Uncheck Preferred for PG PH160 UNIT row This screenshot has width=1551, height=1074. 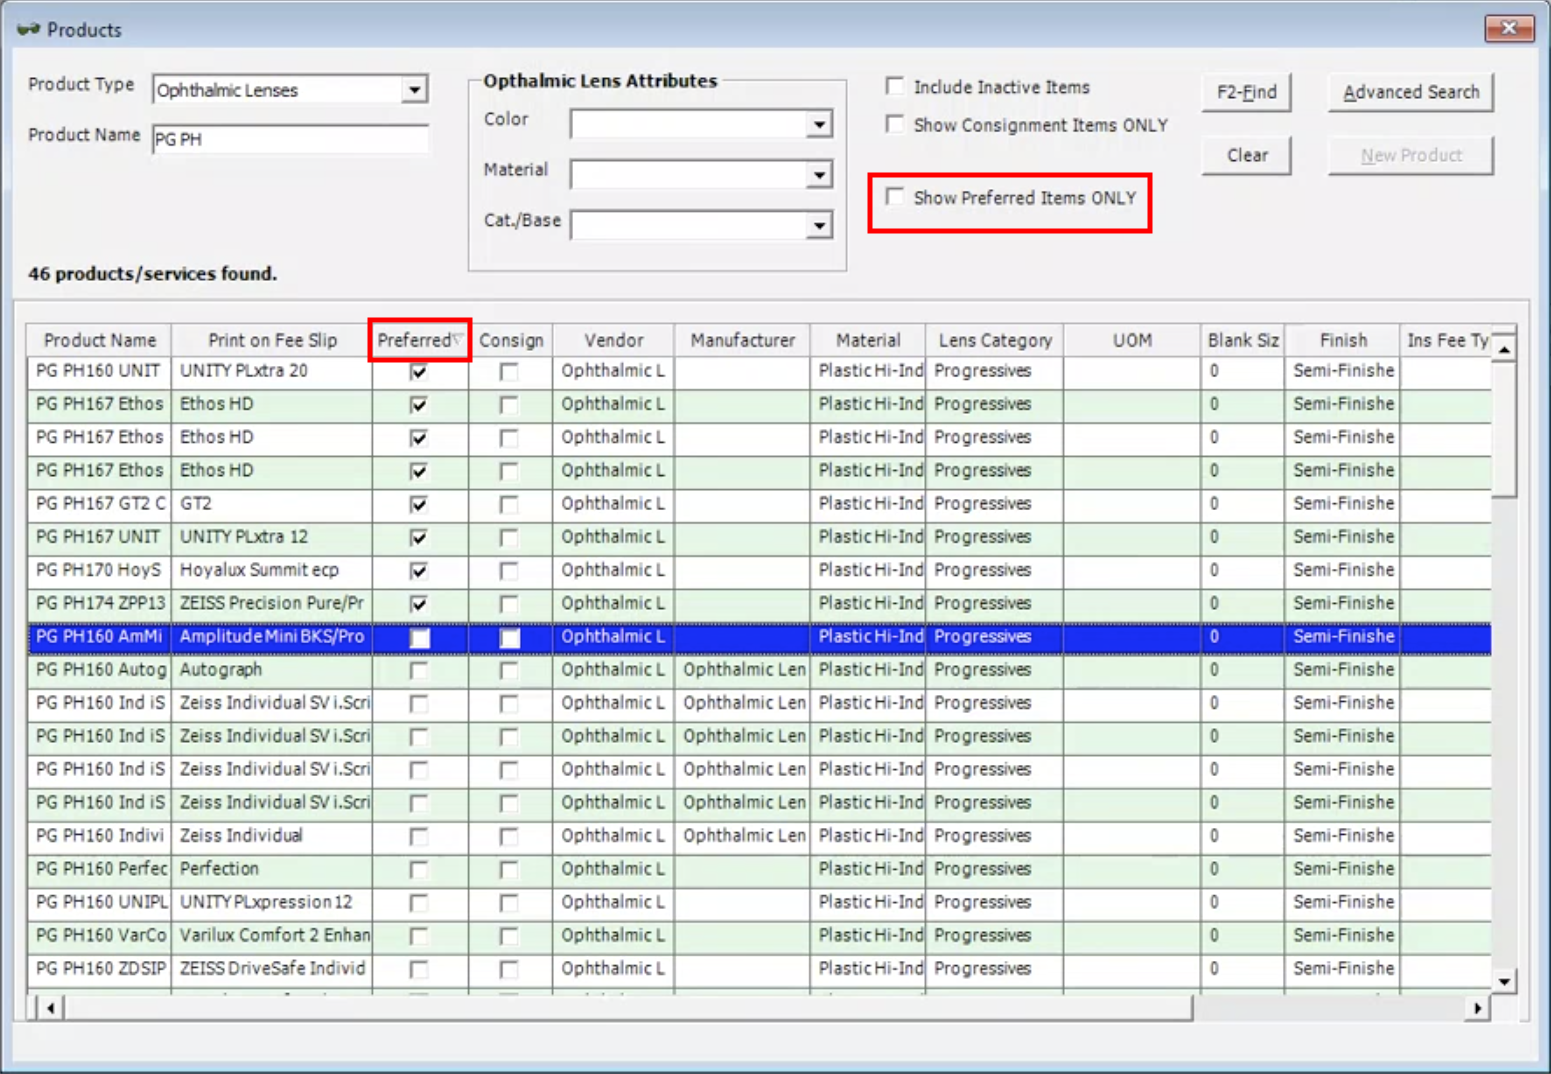pyautogui.click(x=419, y=372)
